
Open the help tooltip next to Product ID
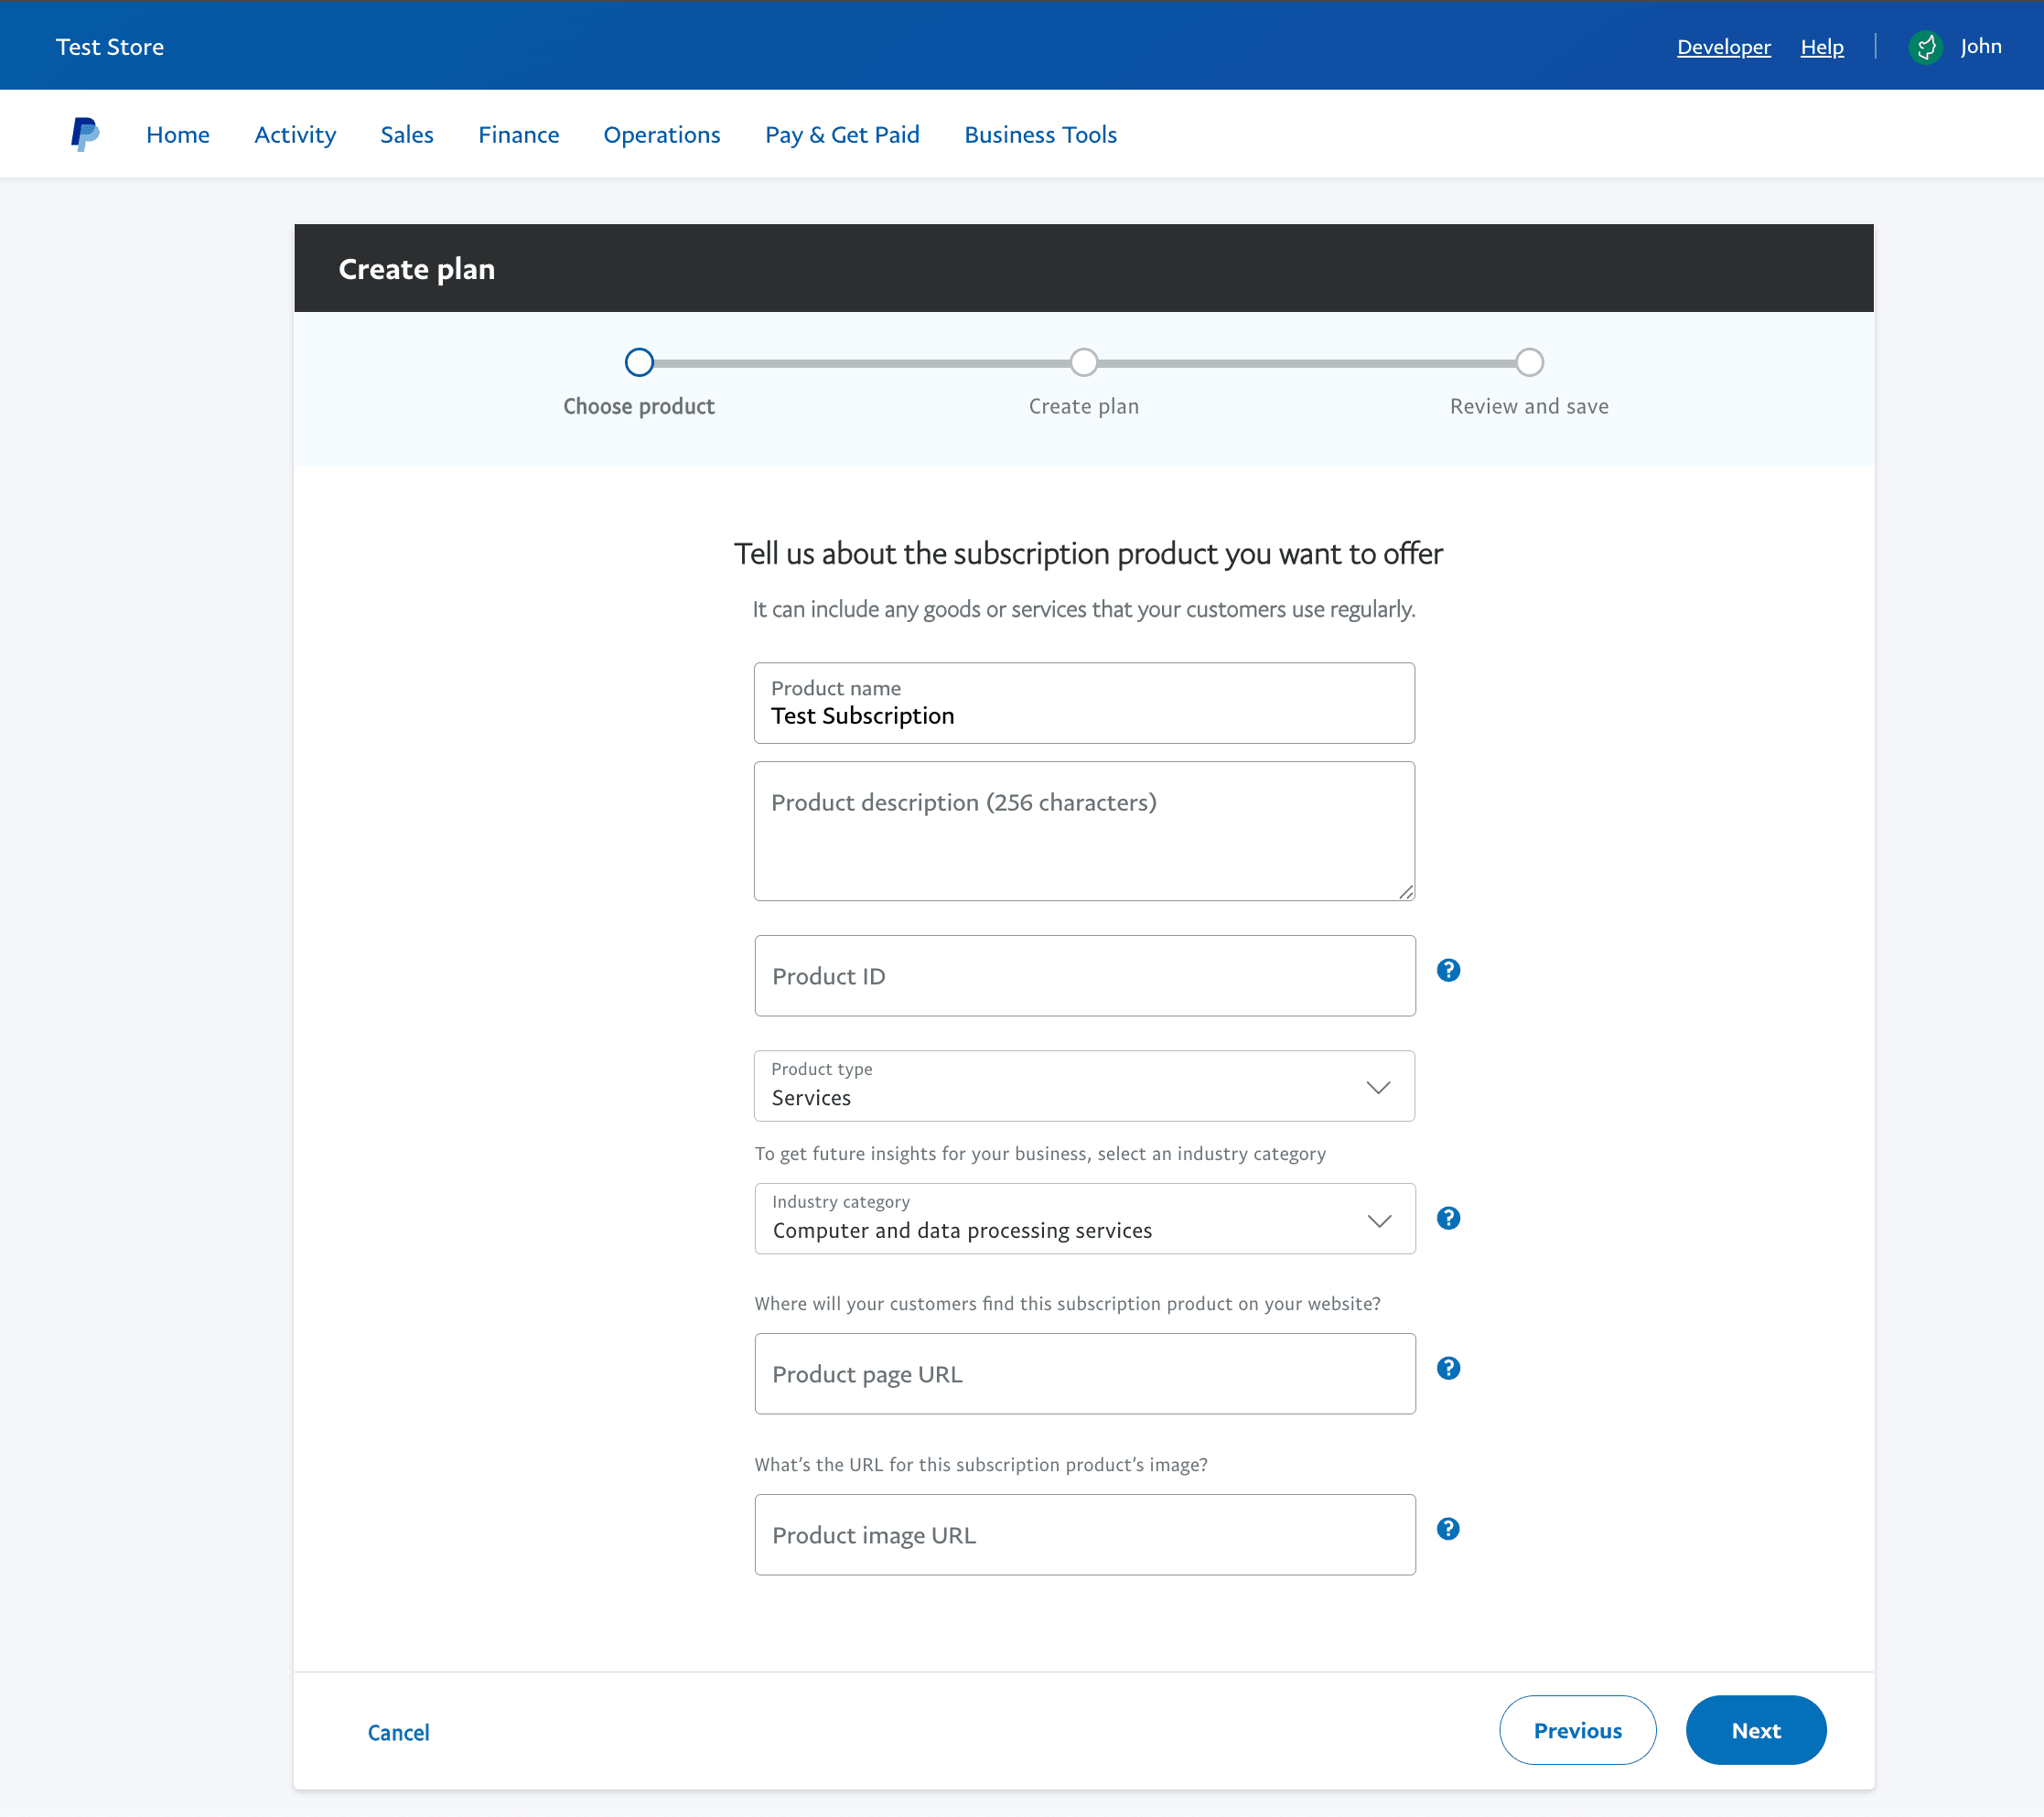point(1448,970)
